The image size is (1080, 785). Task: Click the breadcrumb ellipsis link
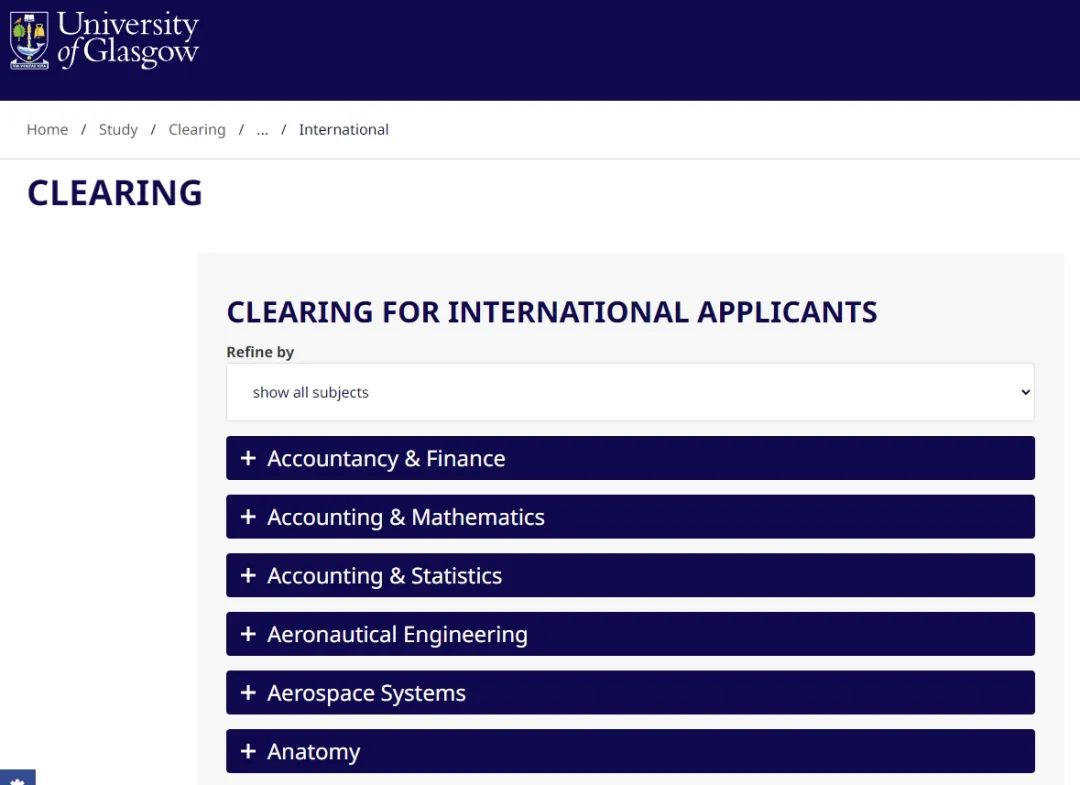[x=262, y=130]
